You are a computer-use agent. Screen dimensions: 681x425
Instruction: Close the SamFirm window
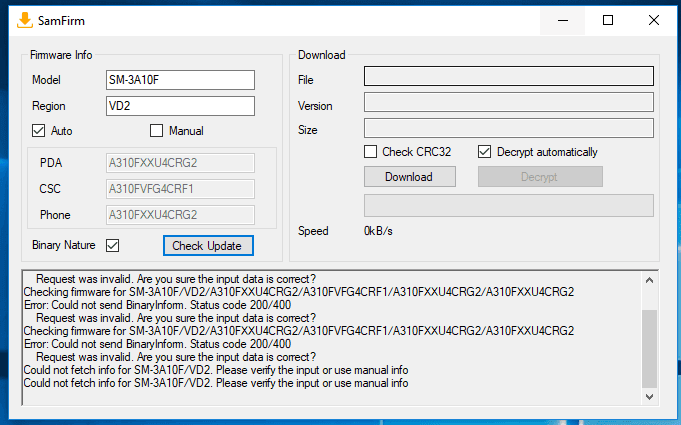pos(654,20)
